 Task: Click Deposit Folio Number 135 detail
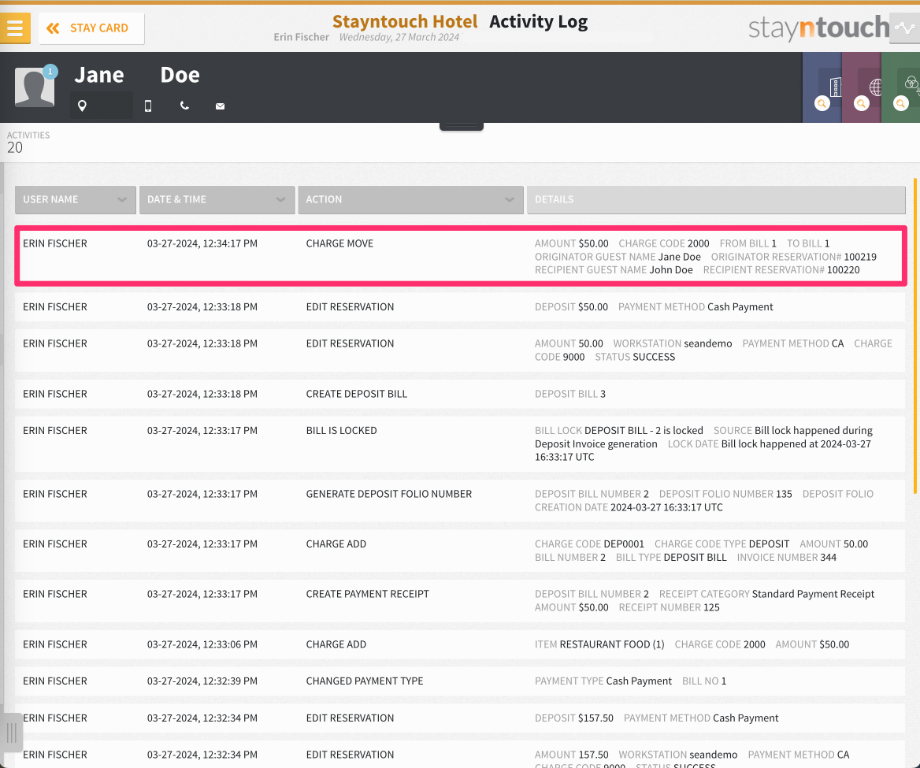726,494
